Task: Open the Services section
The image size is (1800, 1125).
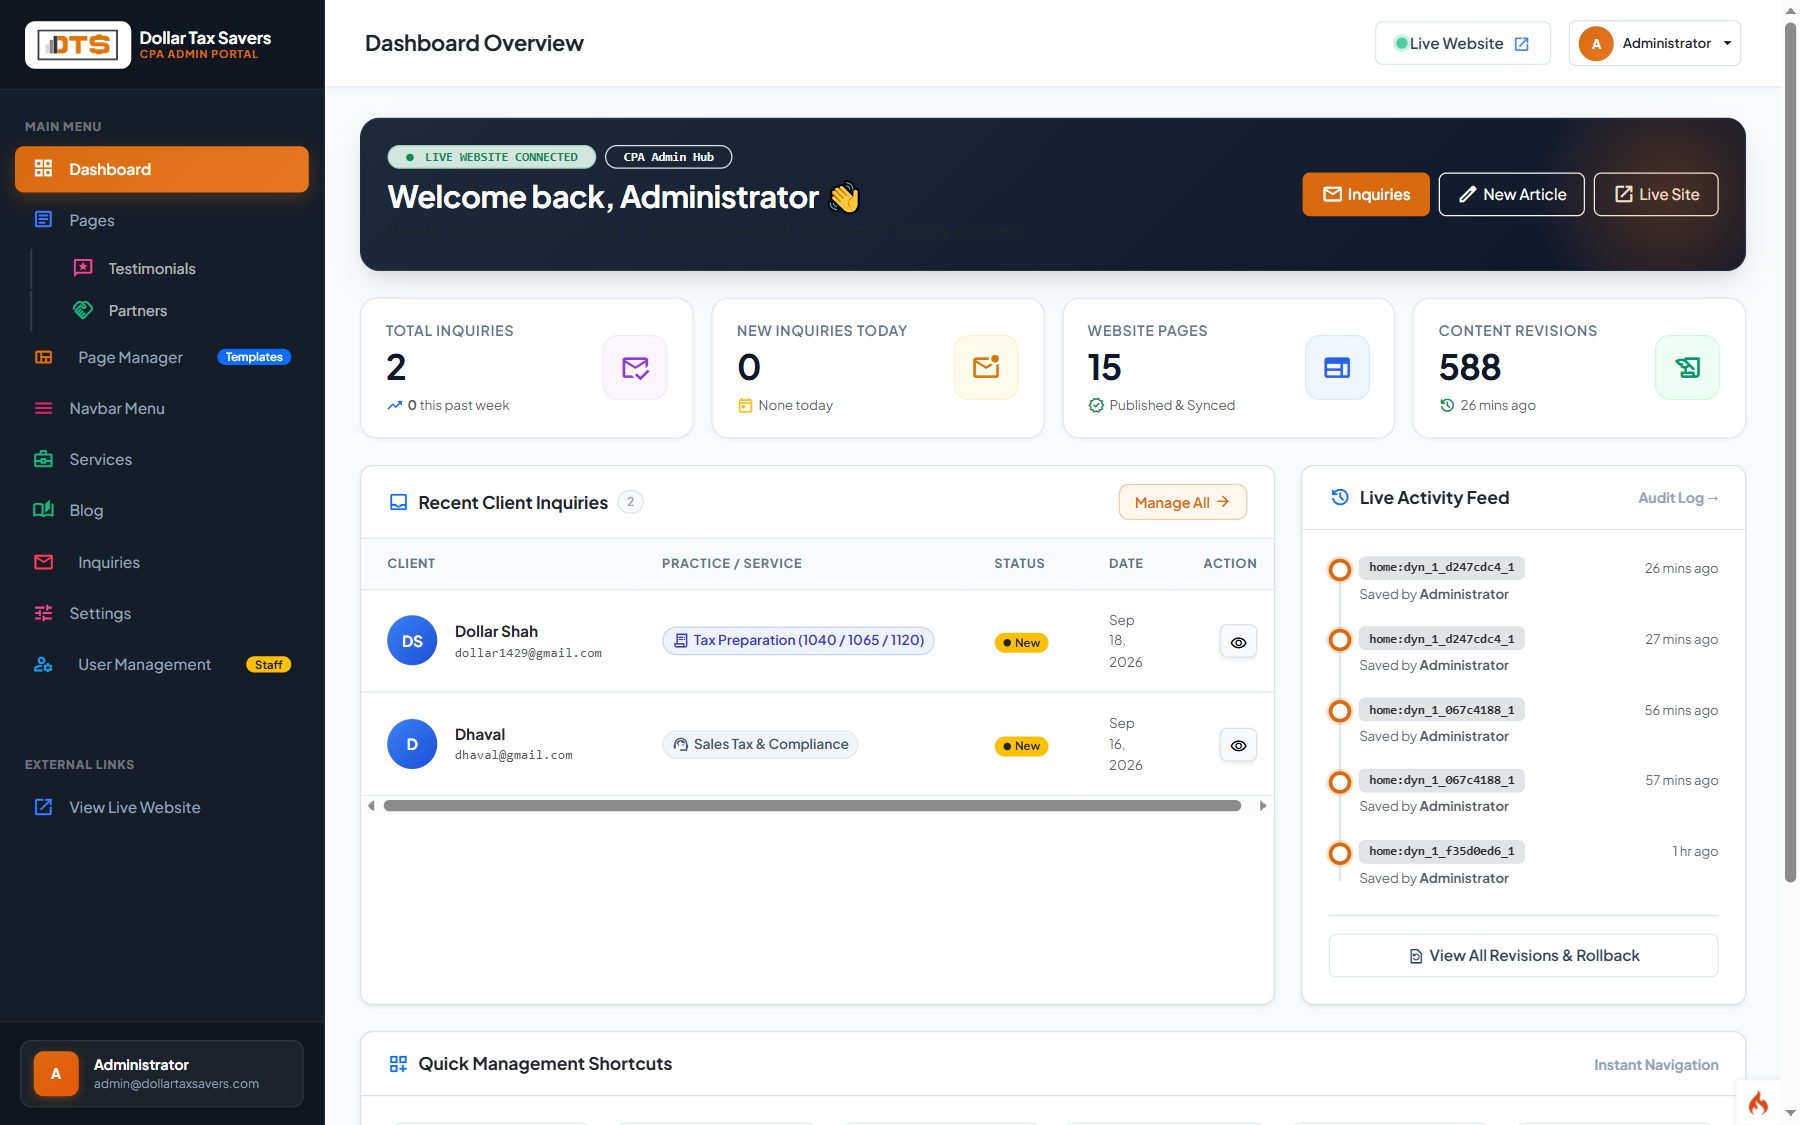Action: (x=162, y=459)
